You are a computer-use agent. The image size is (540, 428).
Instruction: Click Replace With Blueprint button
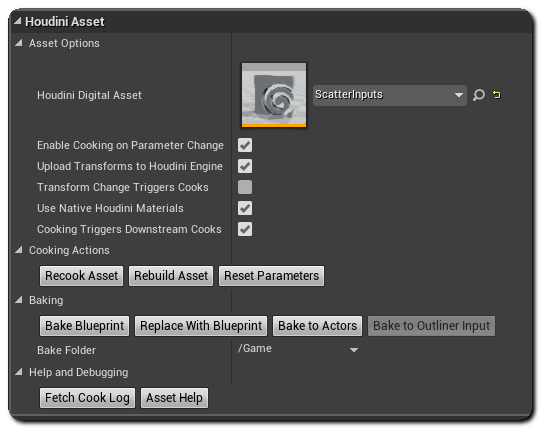[201, 326]
